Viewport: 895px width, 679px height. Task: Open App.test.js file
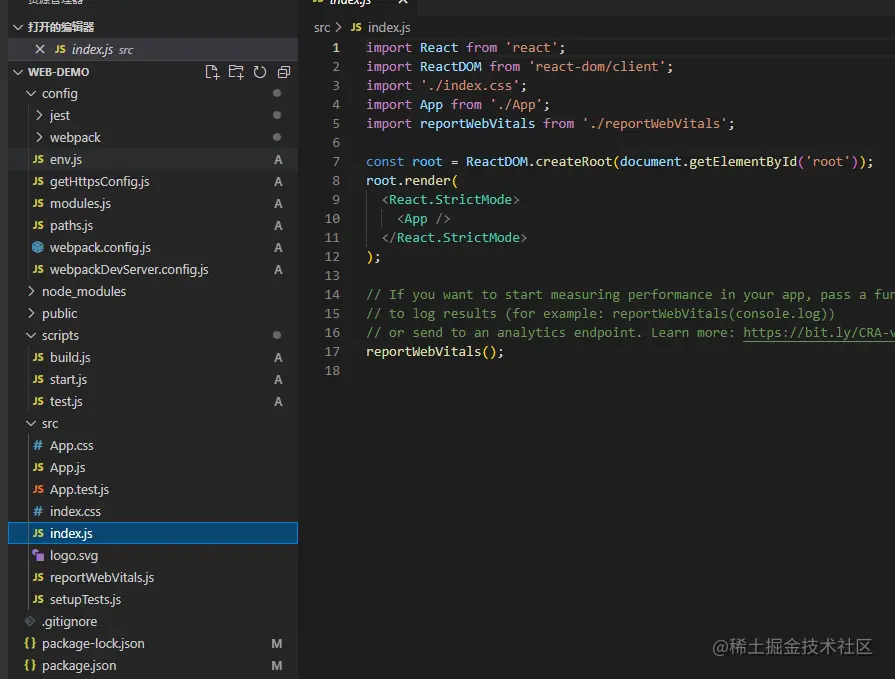[x=153, y=490]
